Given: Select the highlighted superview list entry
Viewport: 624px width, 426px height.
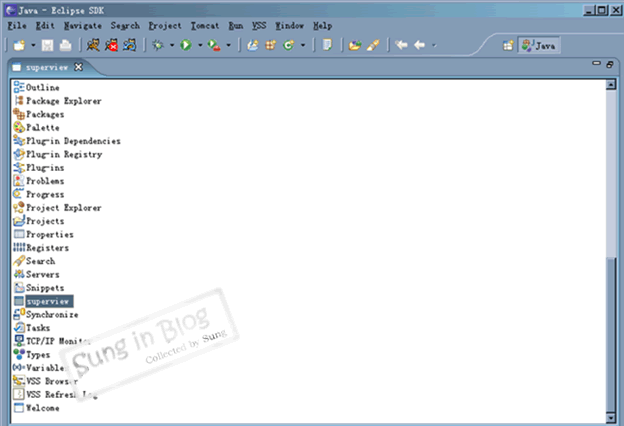Looking at the screenshot, I should click(43, 301).
